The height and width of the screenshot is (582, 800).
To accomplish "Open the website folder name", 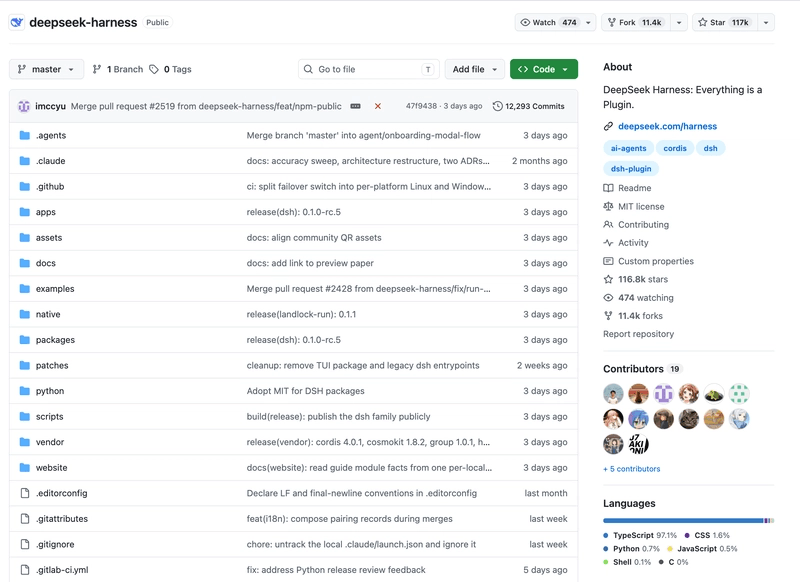I will [x=52, y=467].
